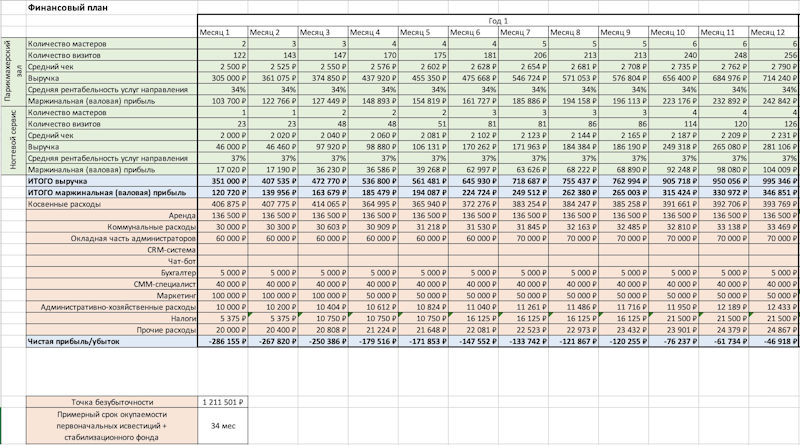Click the 'Месяц 7' column header

pos(523,32)
